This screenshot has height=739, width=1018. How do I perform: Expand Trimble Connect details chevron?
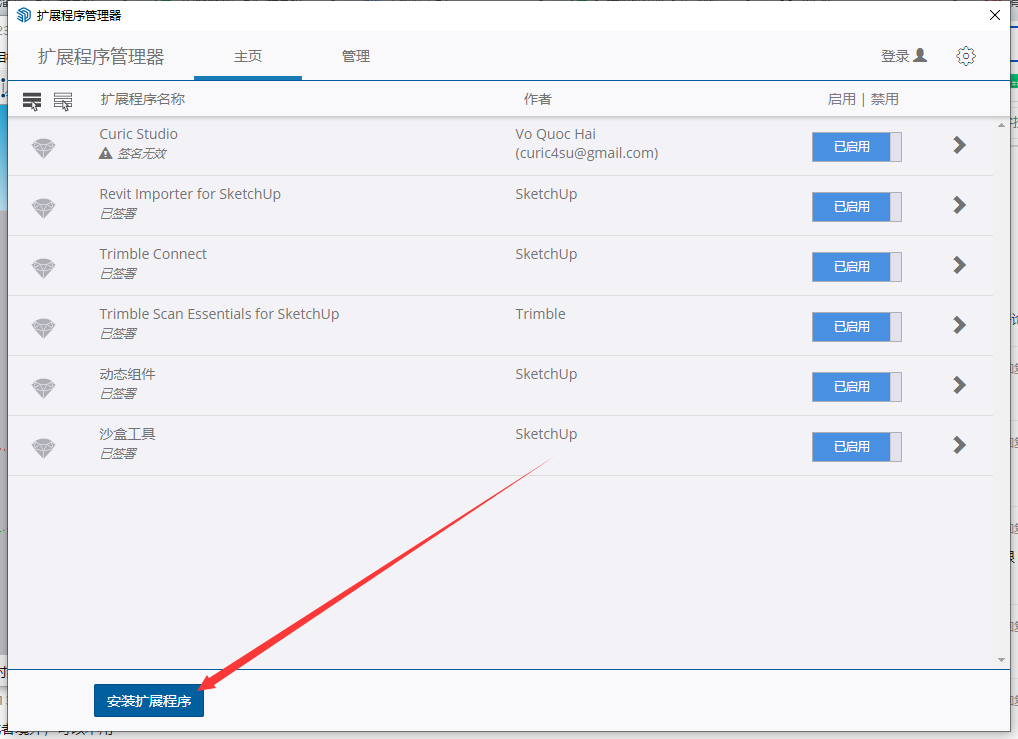pos(960,265)
